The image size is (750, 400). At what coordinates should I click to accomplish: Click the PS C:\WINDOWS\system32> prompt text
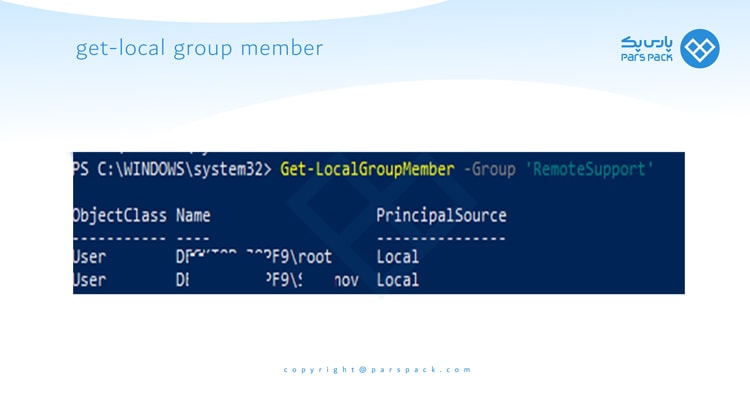coord(172,169)
